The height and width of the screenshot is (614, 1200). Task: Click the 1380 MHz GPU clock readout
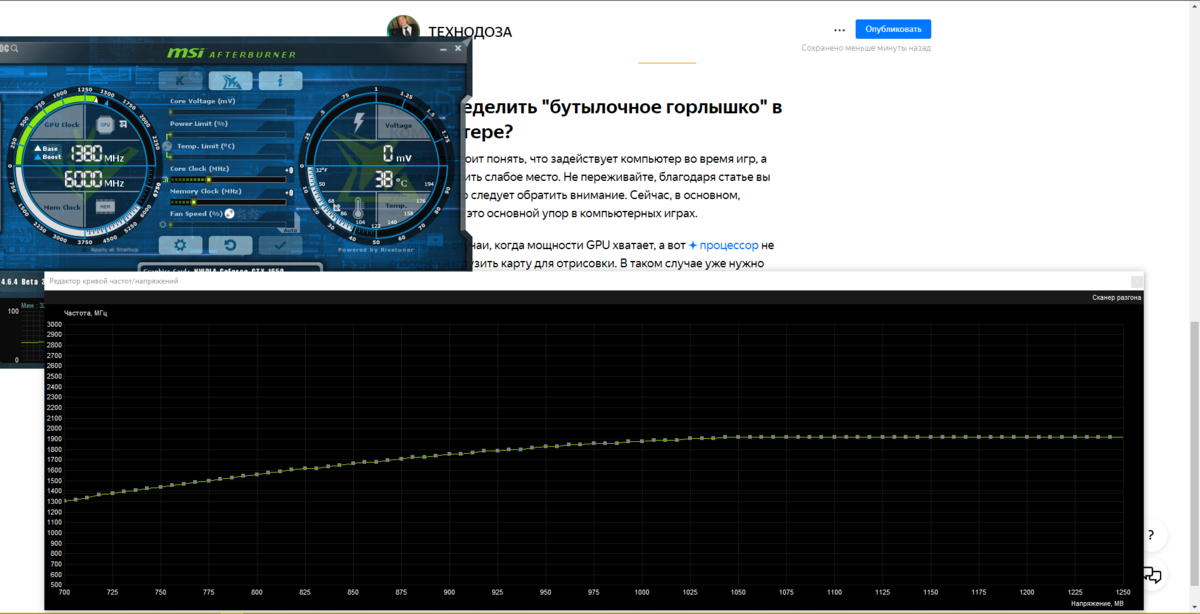[x=95, y=154]
